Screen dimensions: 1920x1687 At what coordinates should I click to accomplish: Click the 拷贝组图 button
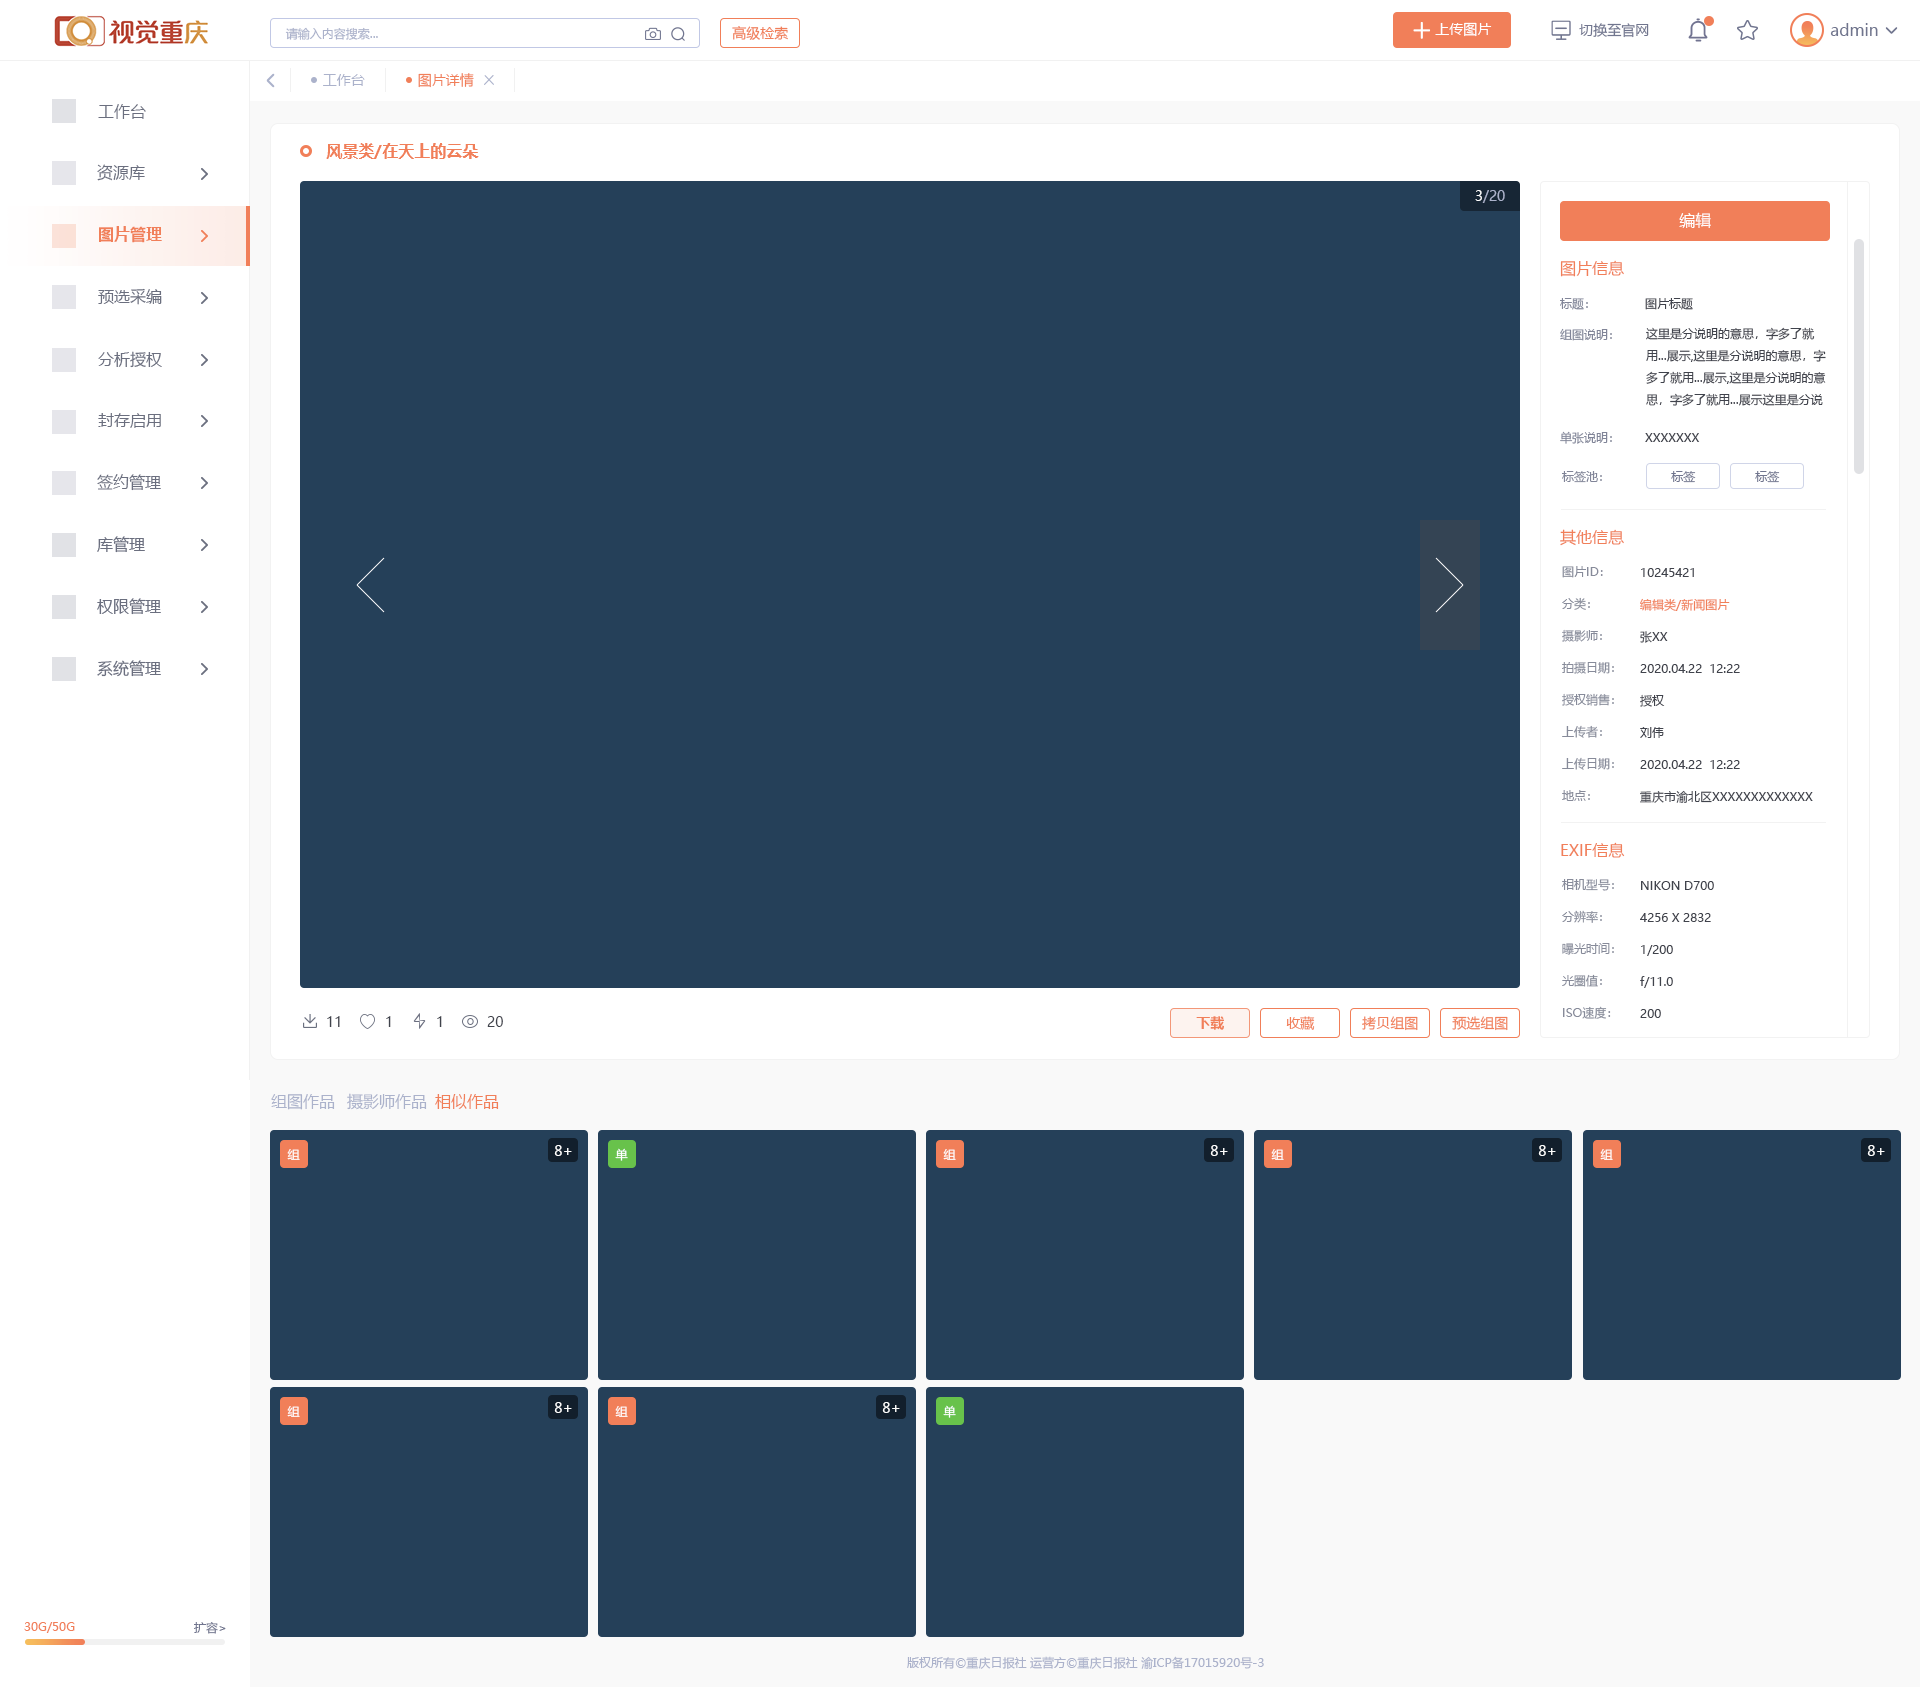tap(1390, 1023)
